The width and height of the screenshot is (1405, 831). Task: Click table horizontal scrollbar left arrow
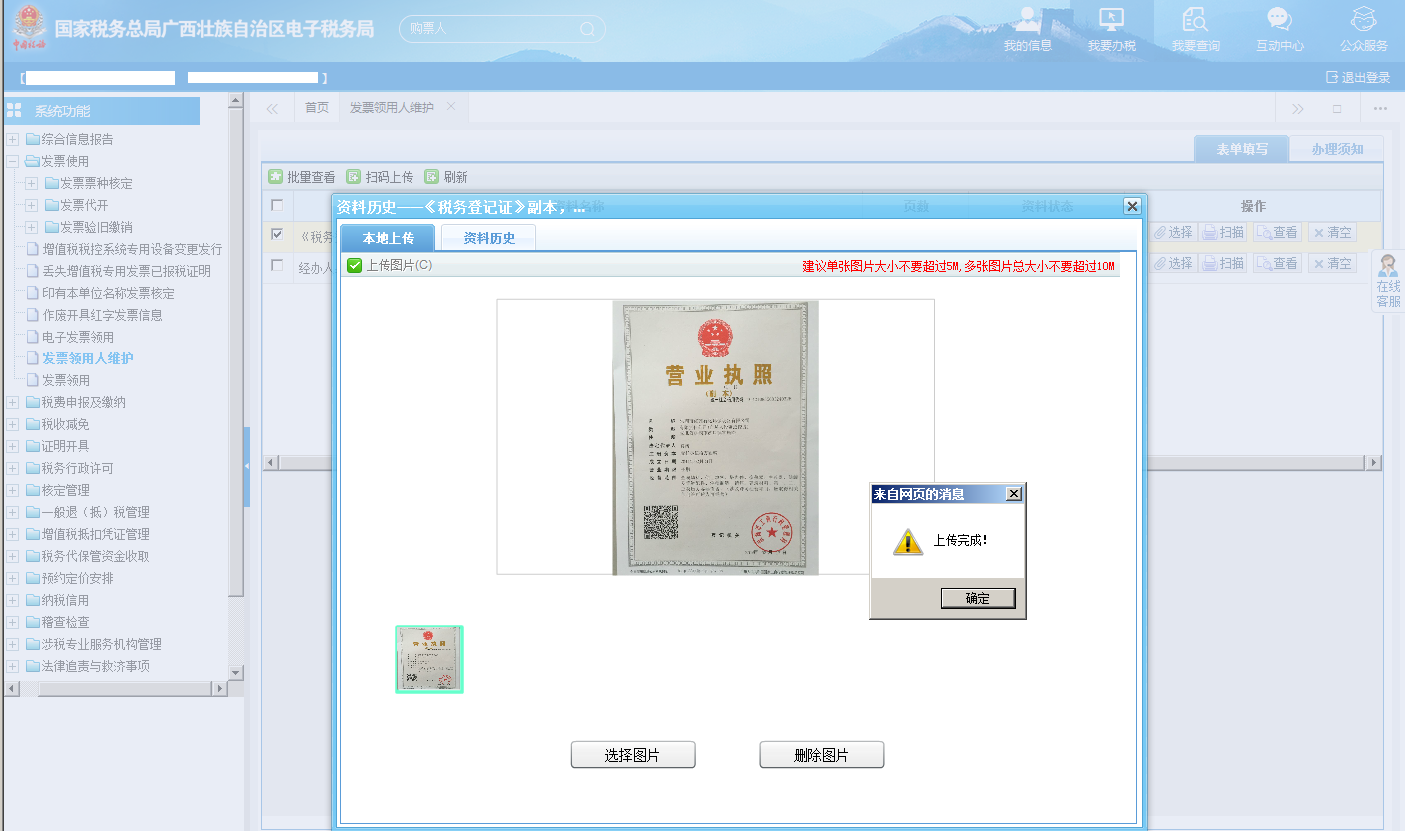coord(269,463)
